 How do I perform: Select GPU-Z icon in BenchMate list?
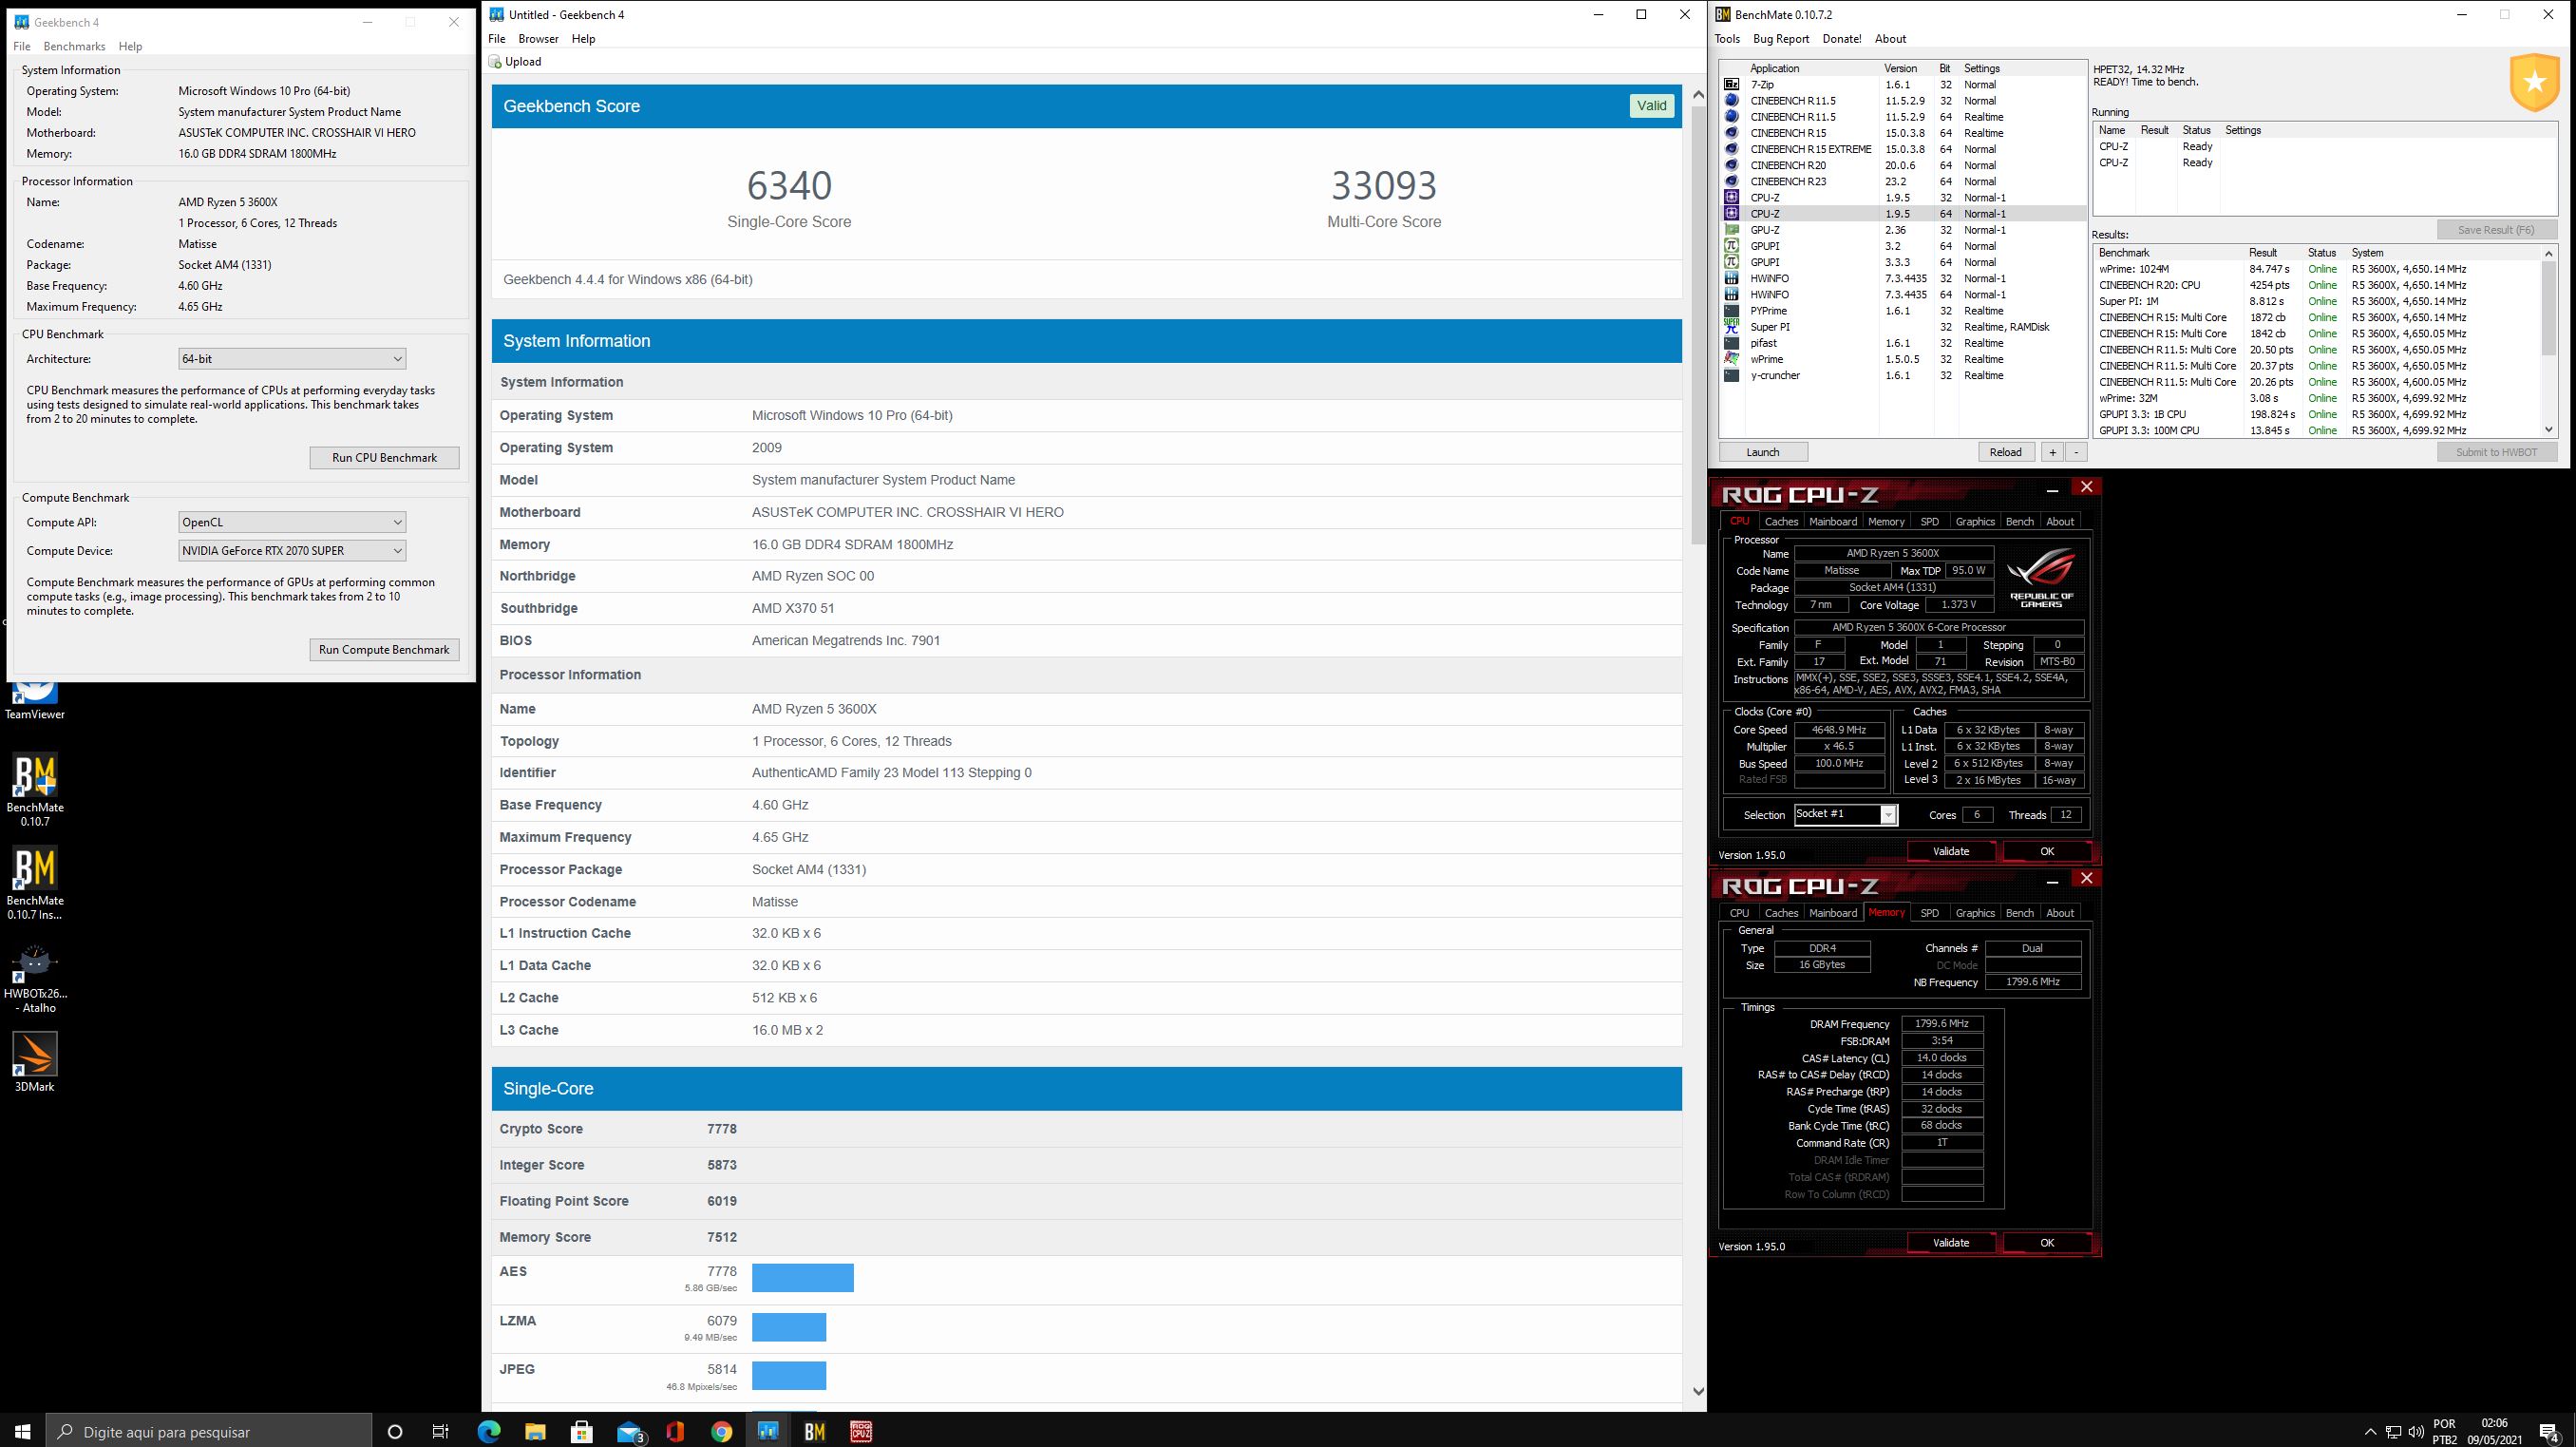(x=1732, y=230)
